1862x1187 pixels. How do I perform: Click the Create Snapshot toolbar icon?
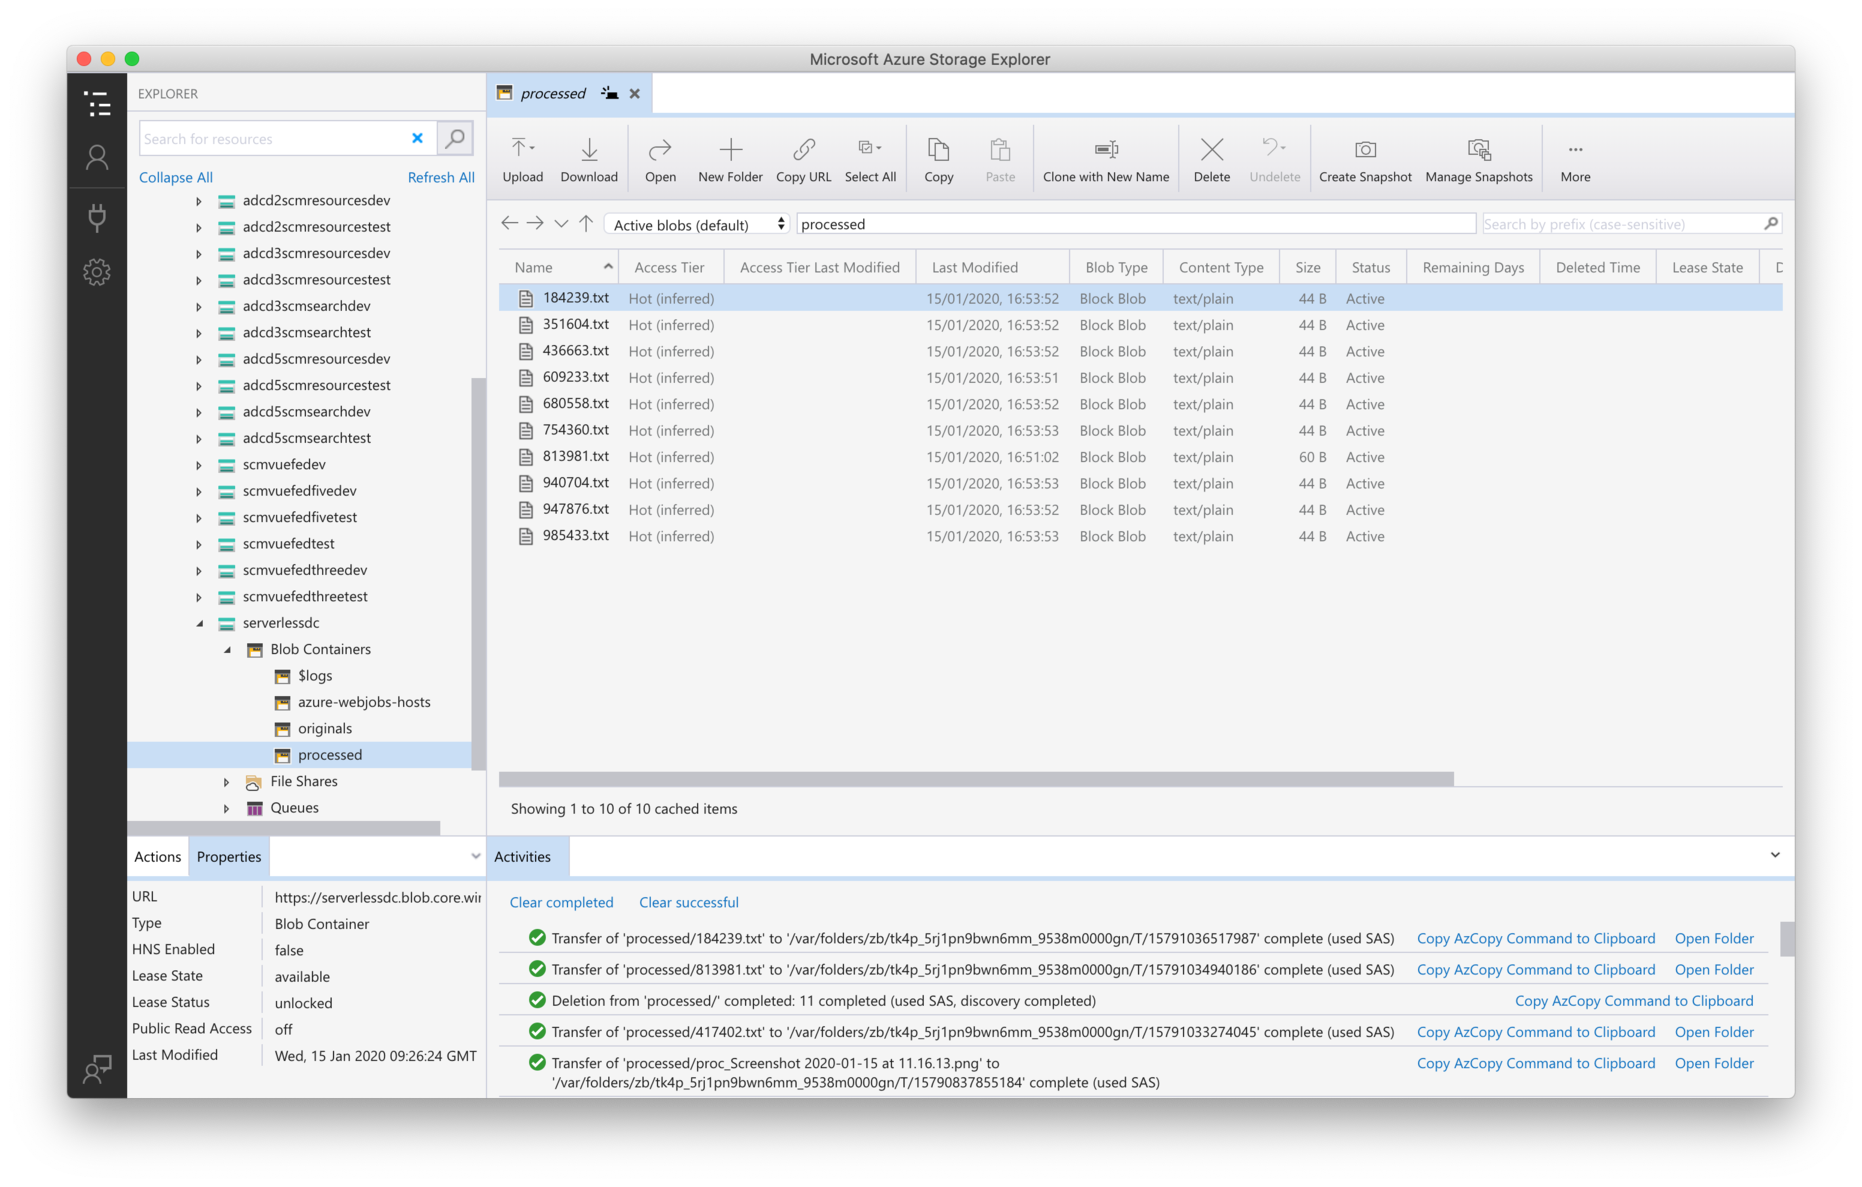1364,158
